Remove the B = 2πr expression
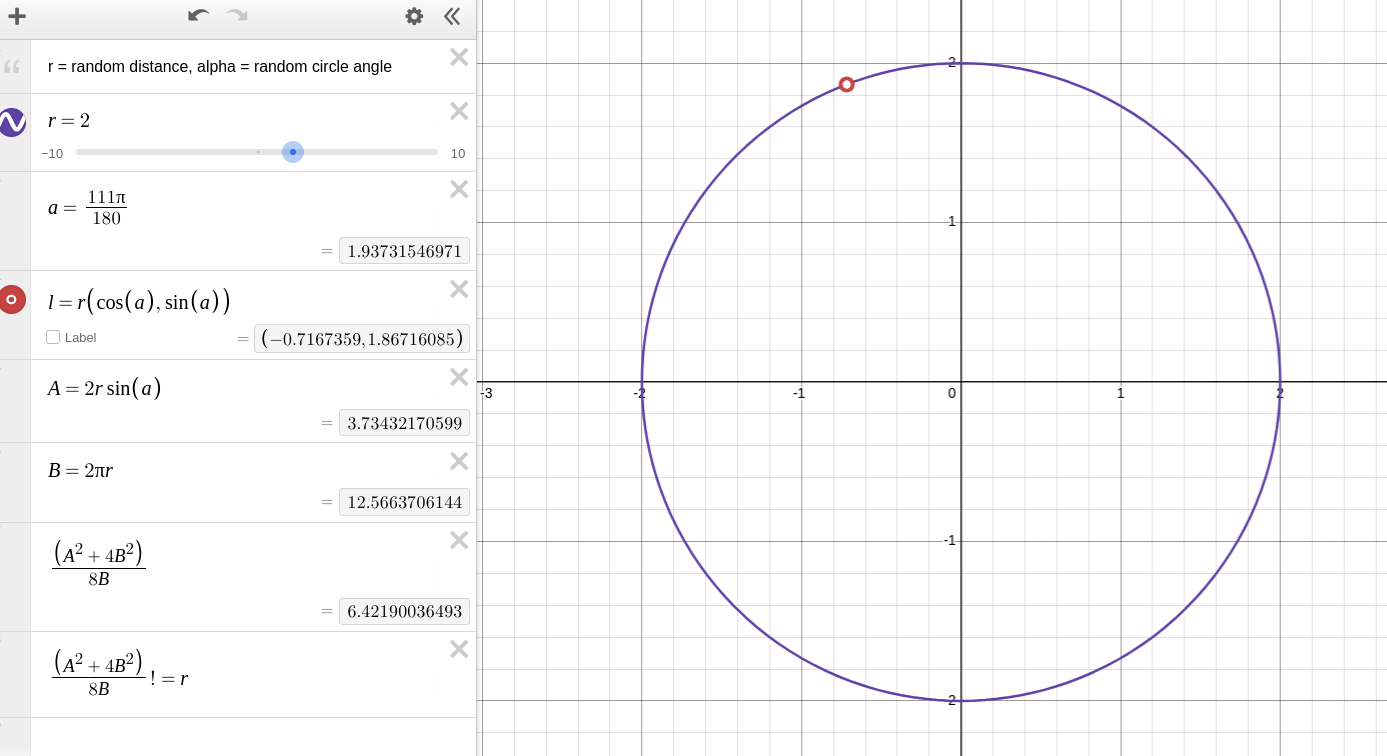Viewport: 1387px width, 756px height. tap(459, 461)
